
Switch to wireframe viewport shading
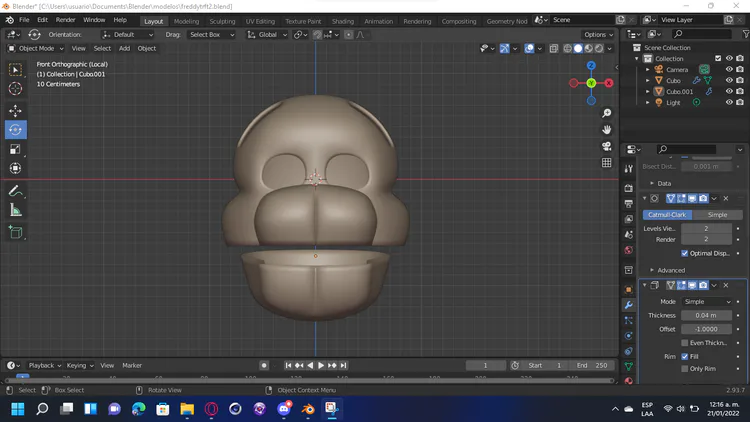[567, 48]
